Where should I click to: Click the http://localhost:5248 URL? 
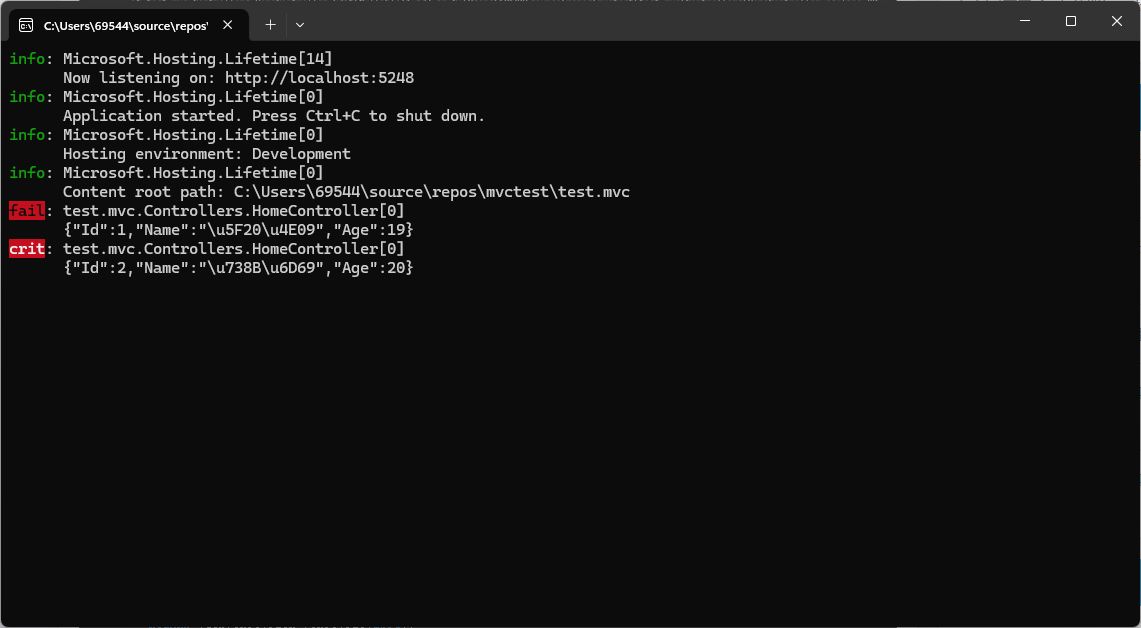[x=319, y=78]
